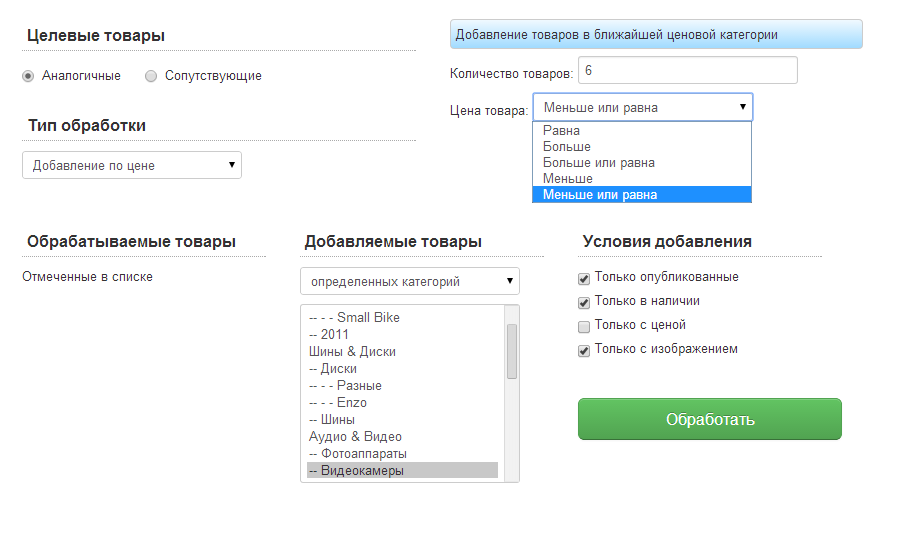Click the Количество товаров input field
Image resolution: width=903 pixels, height=548 pixels.
click(687, 71)
